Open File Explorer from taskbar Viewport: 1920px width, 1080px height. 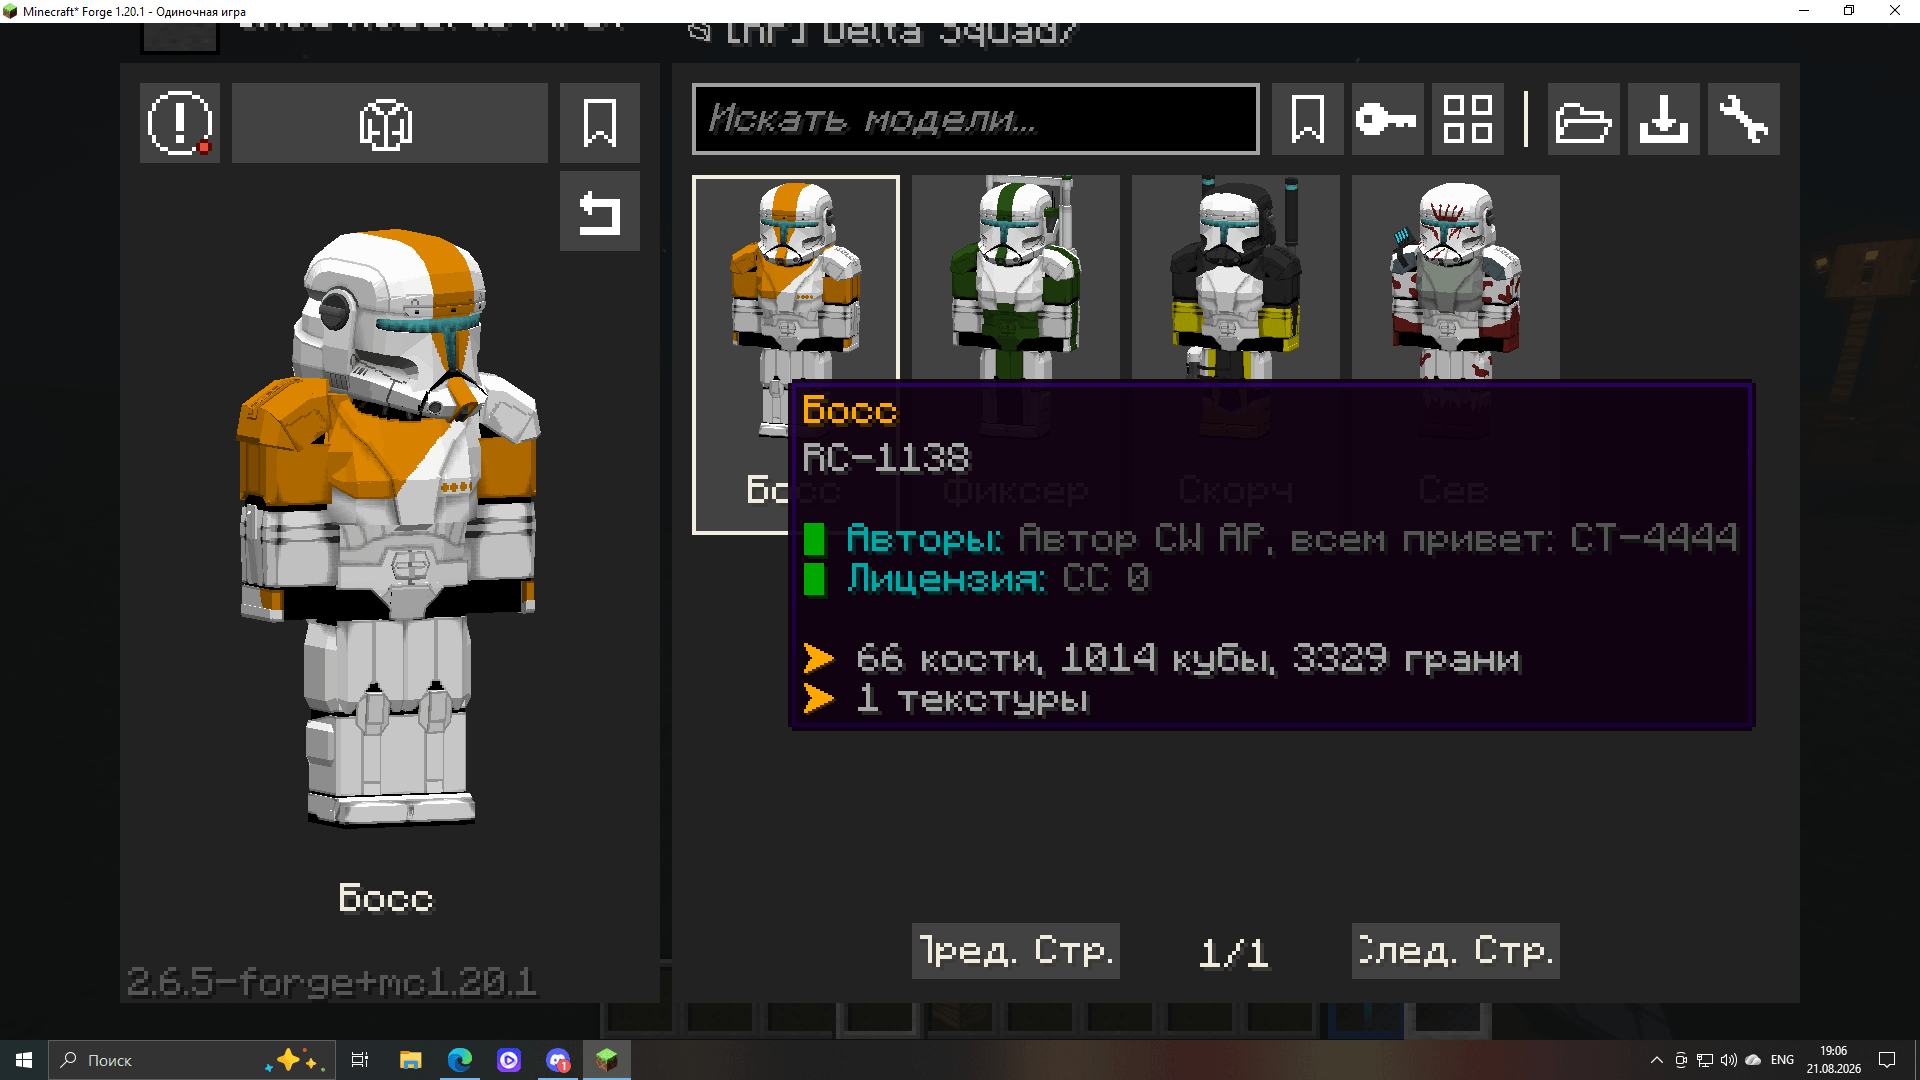click(410, 1060)
